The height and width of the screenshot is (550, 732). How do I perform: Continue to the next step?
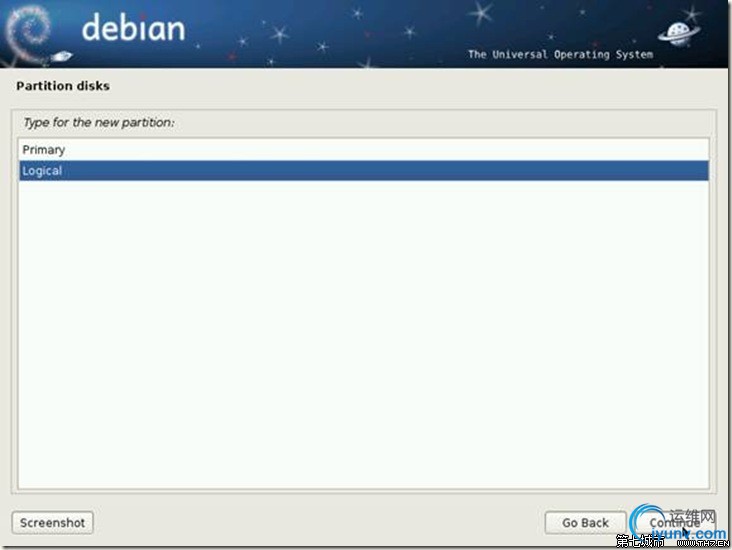(674, 522)
